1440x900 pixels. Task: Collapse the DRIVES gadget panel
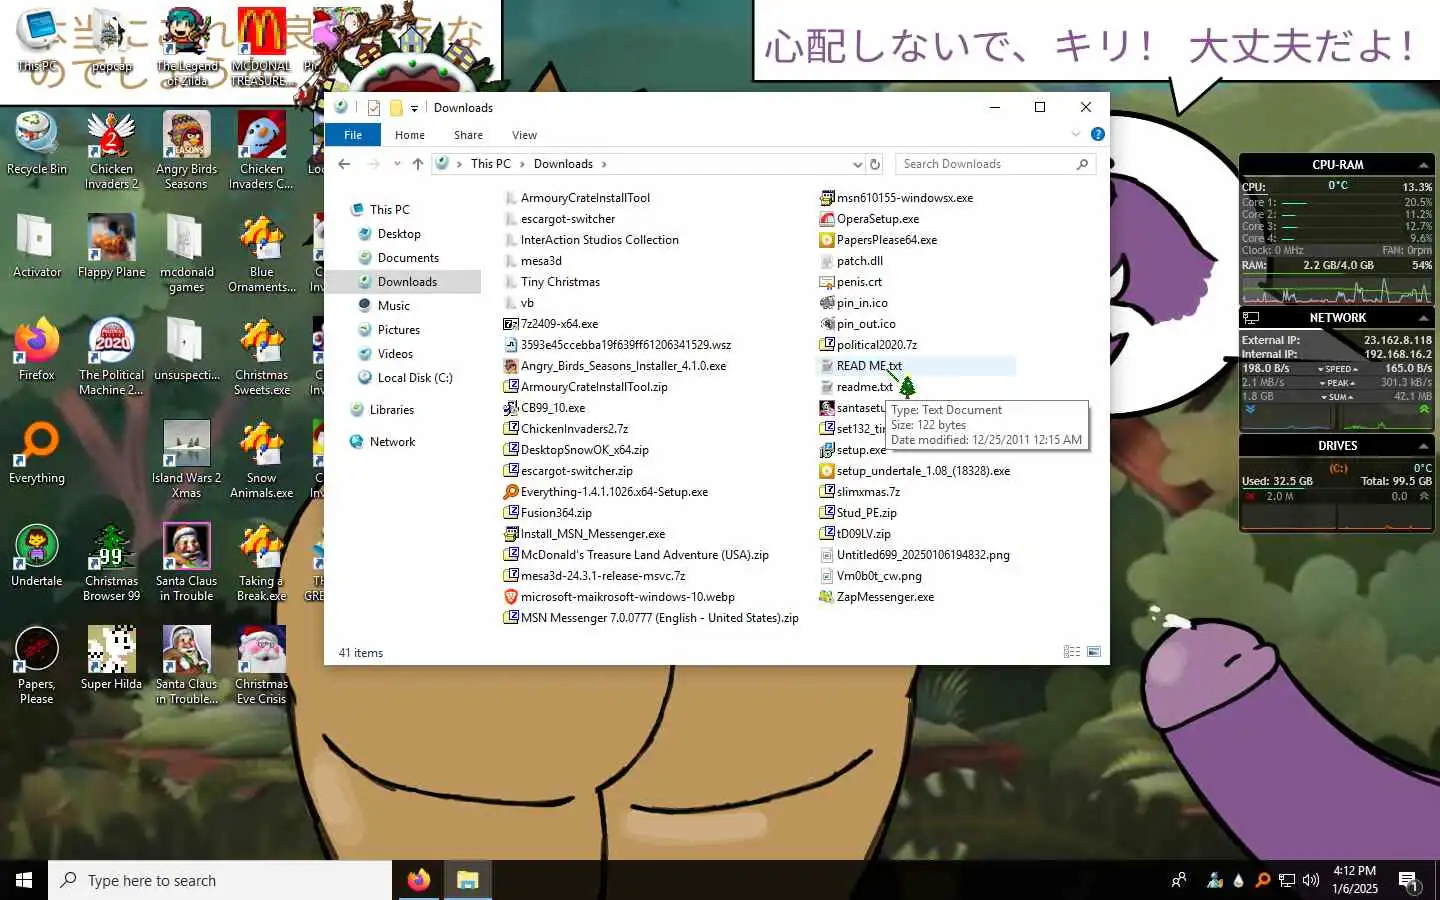1423,446
